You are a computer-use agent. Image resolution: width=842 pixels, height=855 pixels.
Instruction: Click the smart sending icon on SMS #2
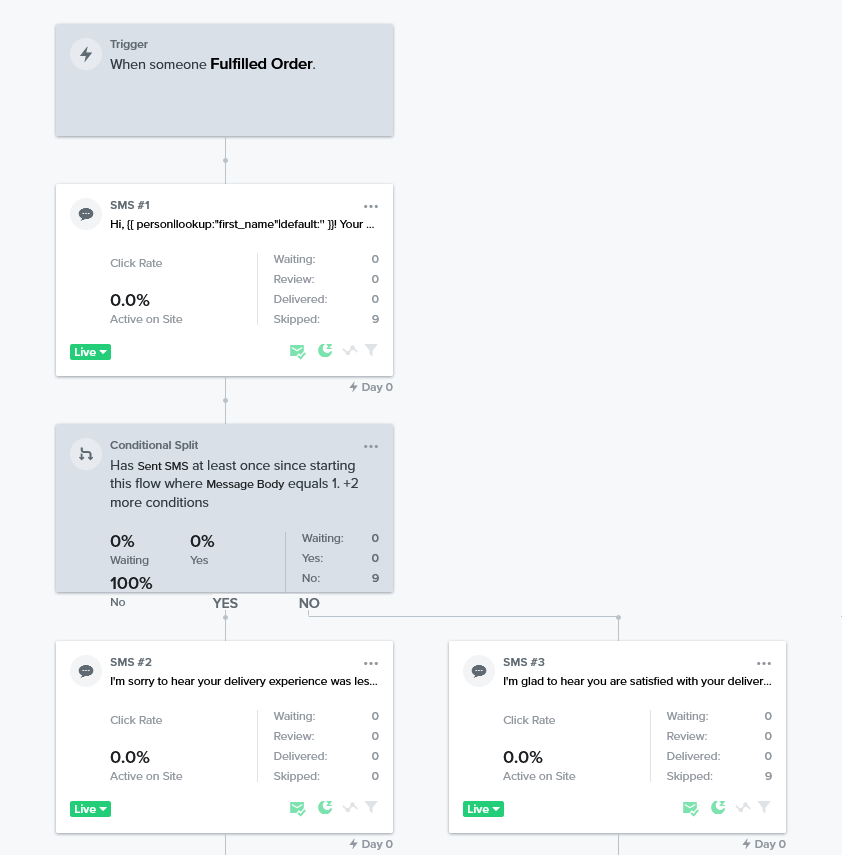tap(324, 807)
